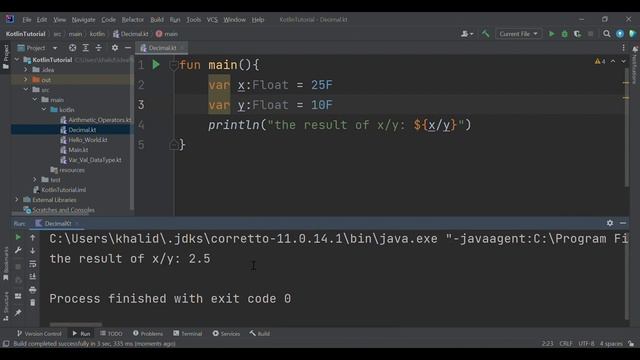Image resolution: width=640 pixels, height=360 pixels.
Task: Open Project panel settings gear
Action: click(115, 48)
